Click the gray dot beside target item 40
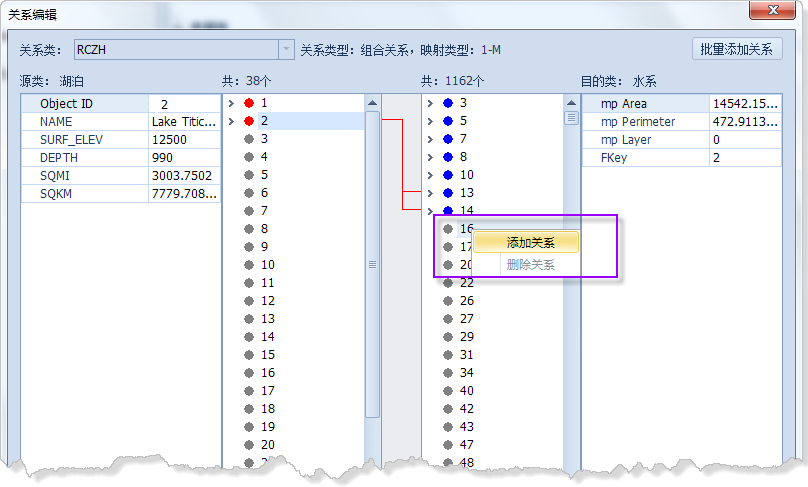This screenshot has width=808, height=487. pos(448,391)
